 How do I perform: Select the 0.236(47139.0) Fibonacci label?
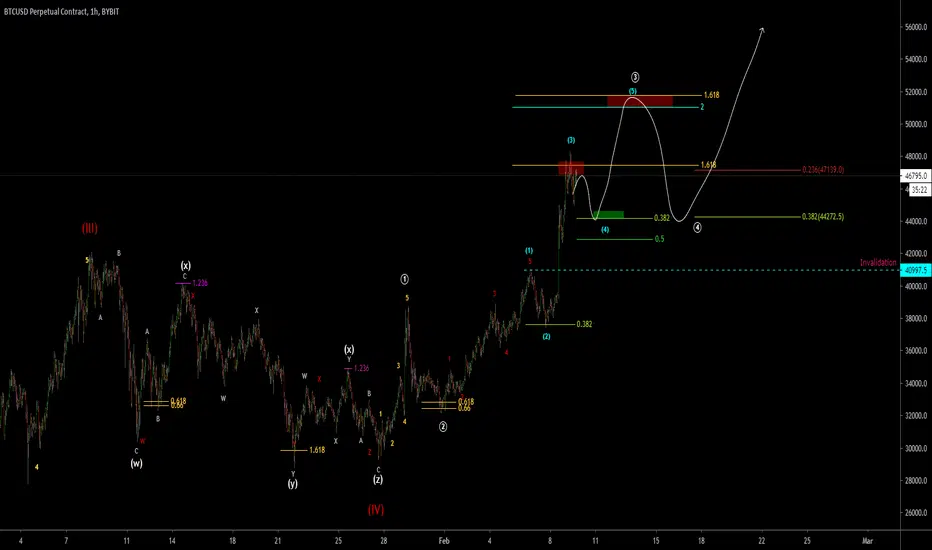(823, 169)
